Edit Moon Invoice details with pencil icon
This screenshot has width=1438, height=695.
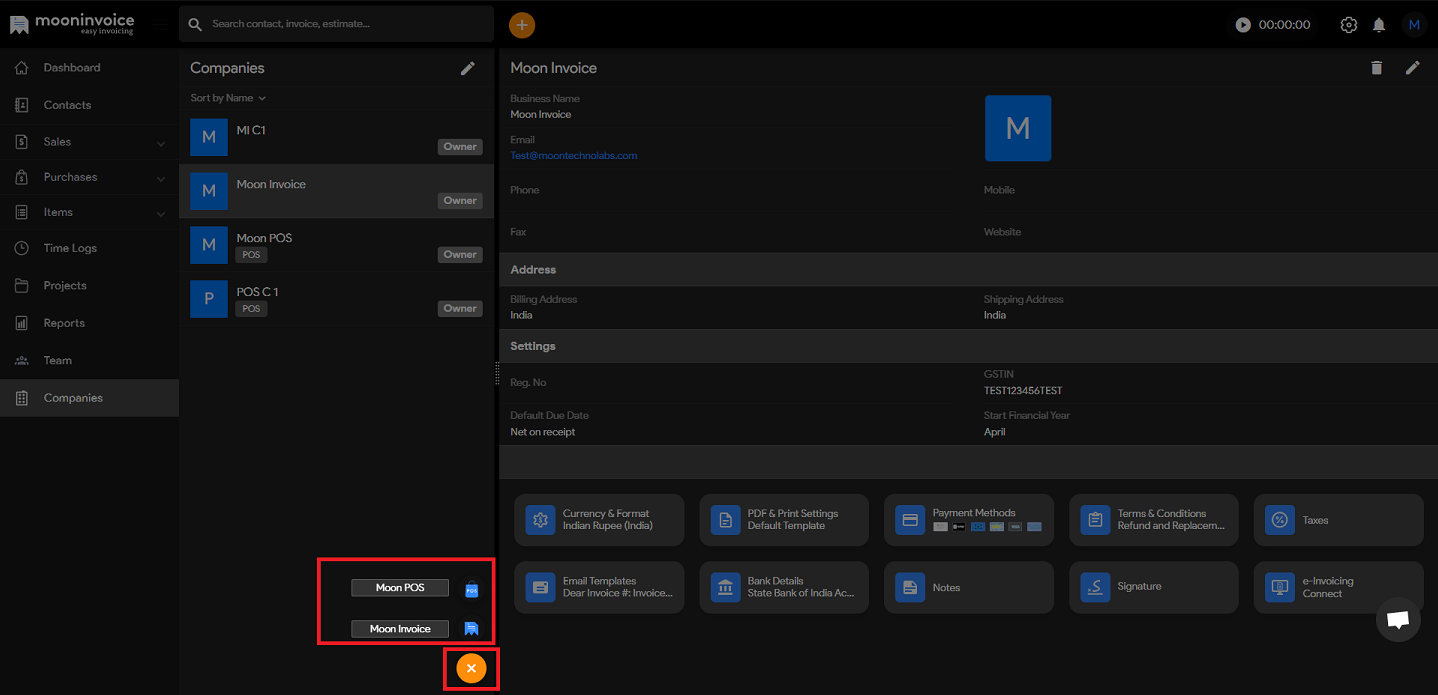[1412, 68]
